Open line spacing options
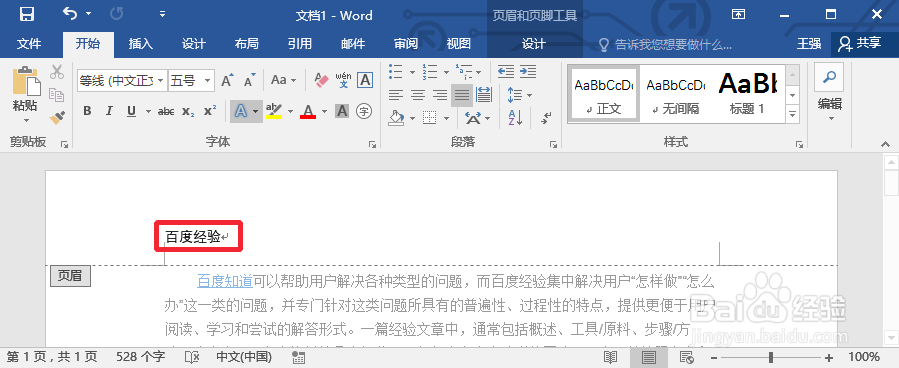The width and height of the screenshot is (899, 368). pyautogui.click(x=519, y=95)
